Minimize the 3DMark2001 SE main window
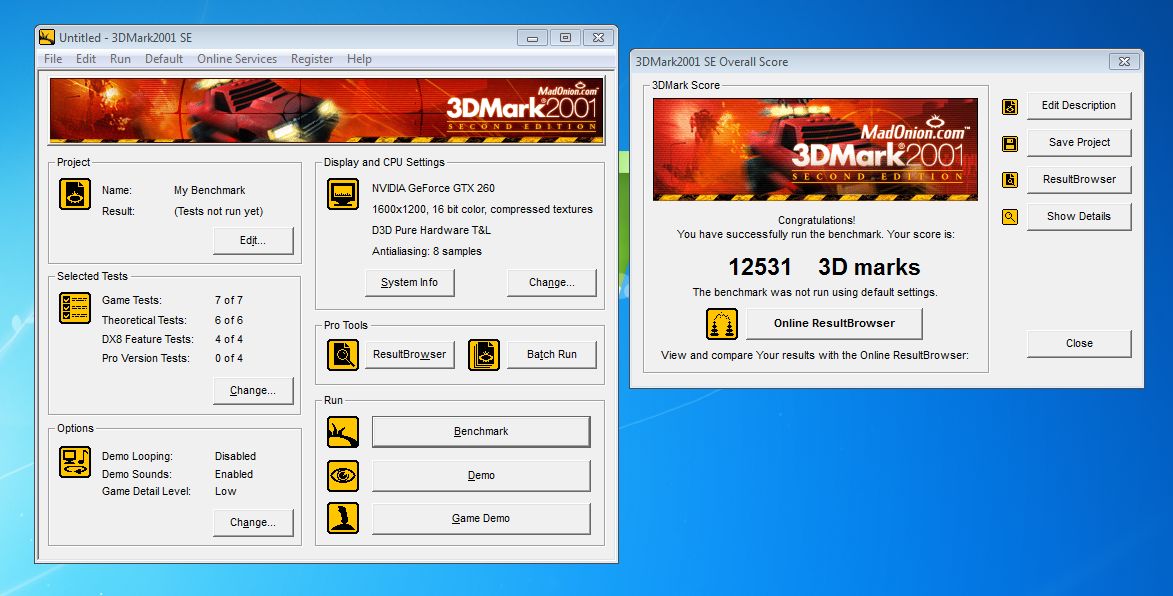1173x596 pixels. [x=532, y=38]
